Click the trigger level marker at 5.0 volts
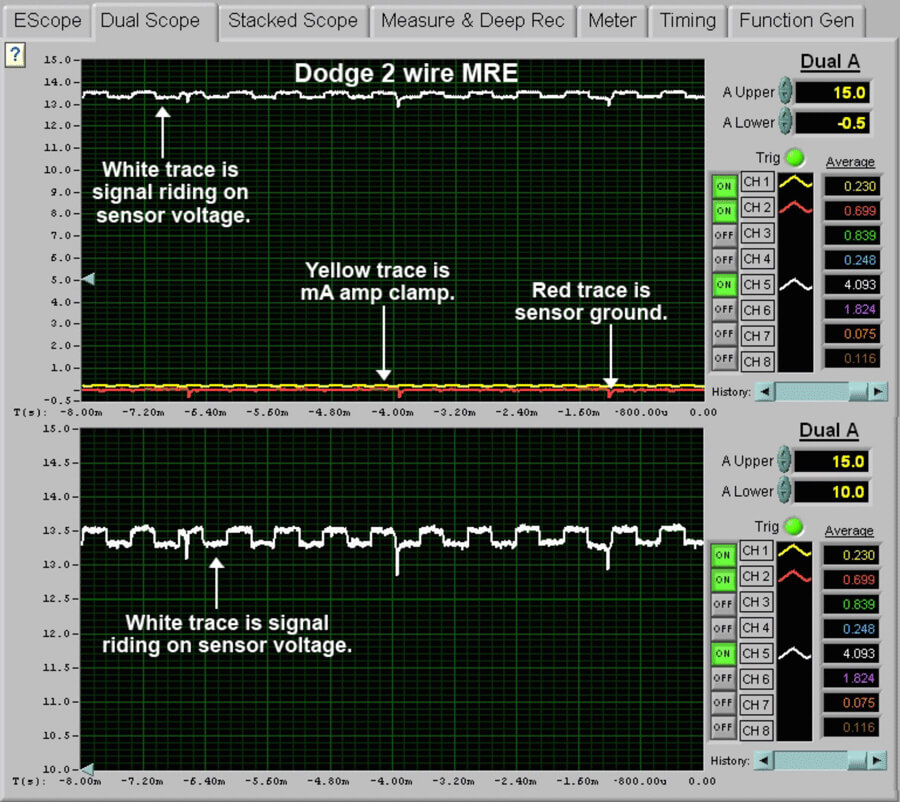The width and height of the screenshot is (900, 802). click(x=88, y=280)
